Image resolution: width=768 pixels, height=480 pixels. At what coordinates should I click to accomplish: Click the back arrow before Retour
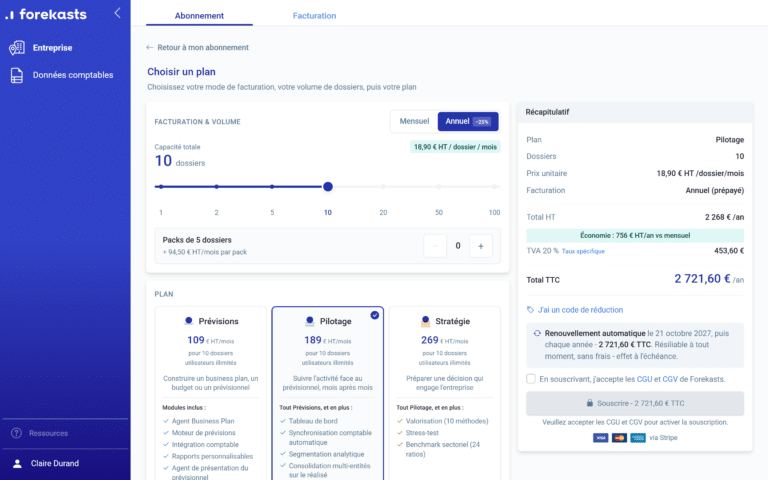[x=150, y=48]
